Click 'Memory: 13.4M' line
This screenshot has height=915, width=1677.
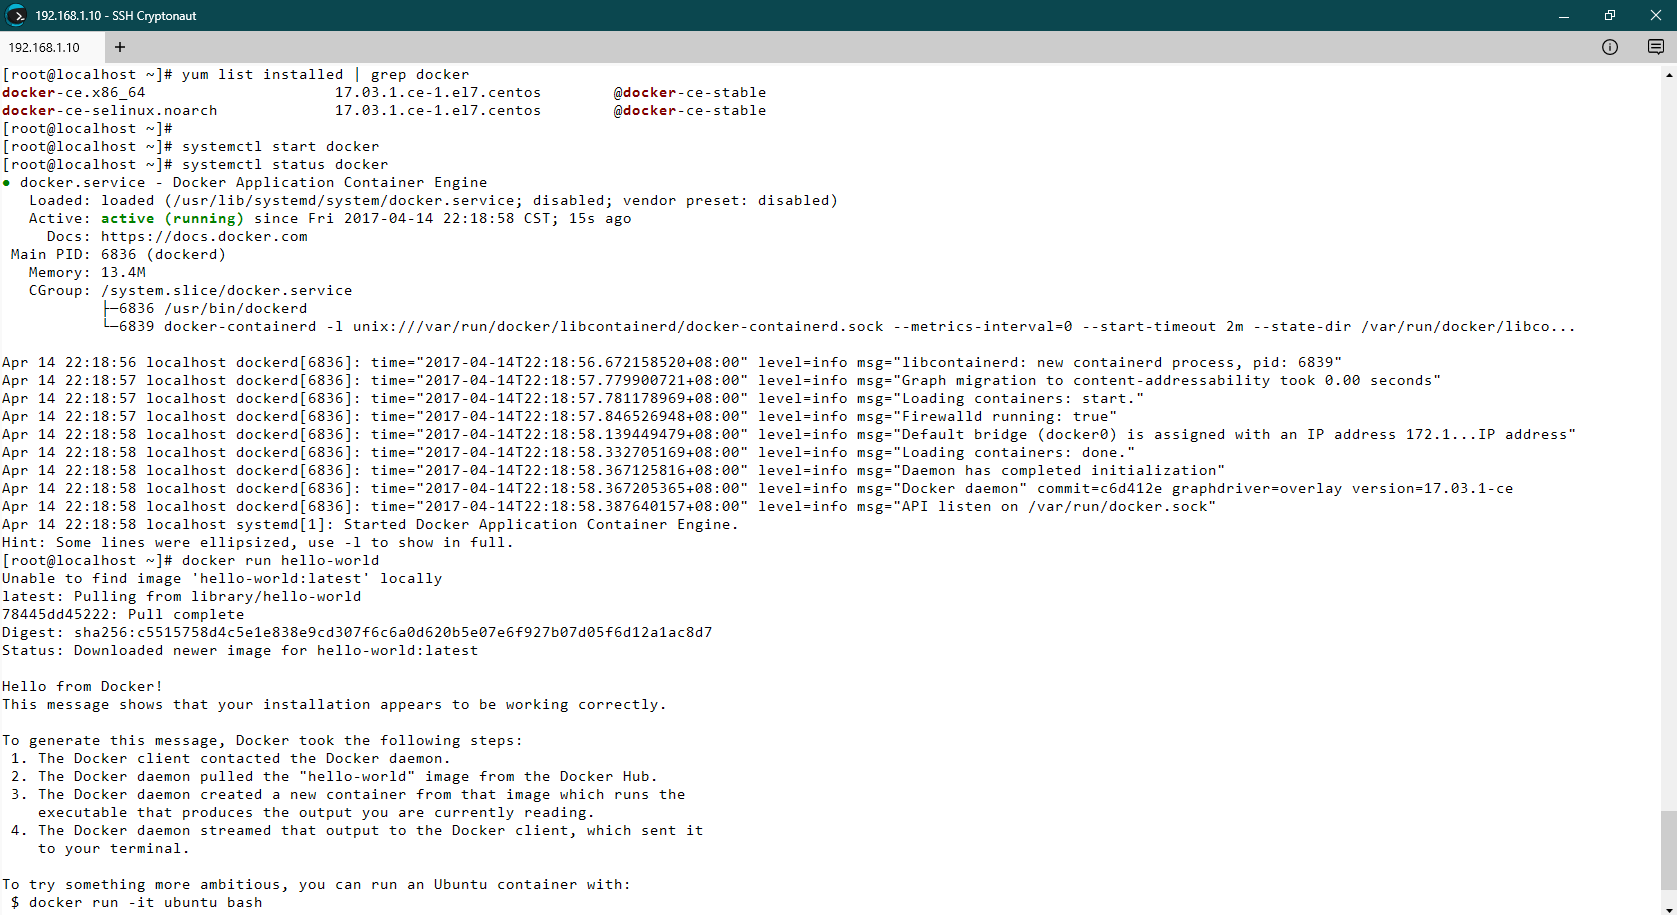pyautogui.click(x=87, y=273)
